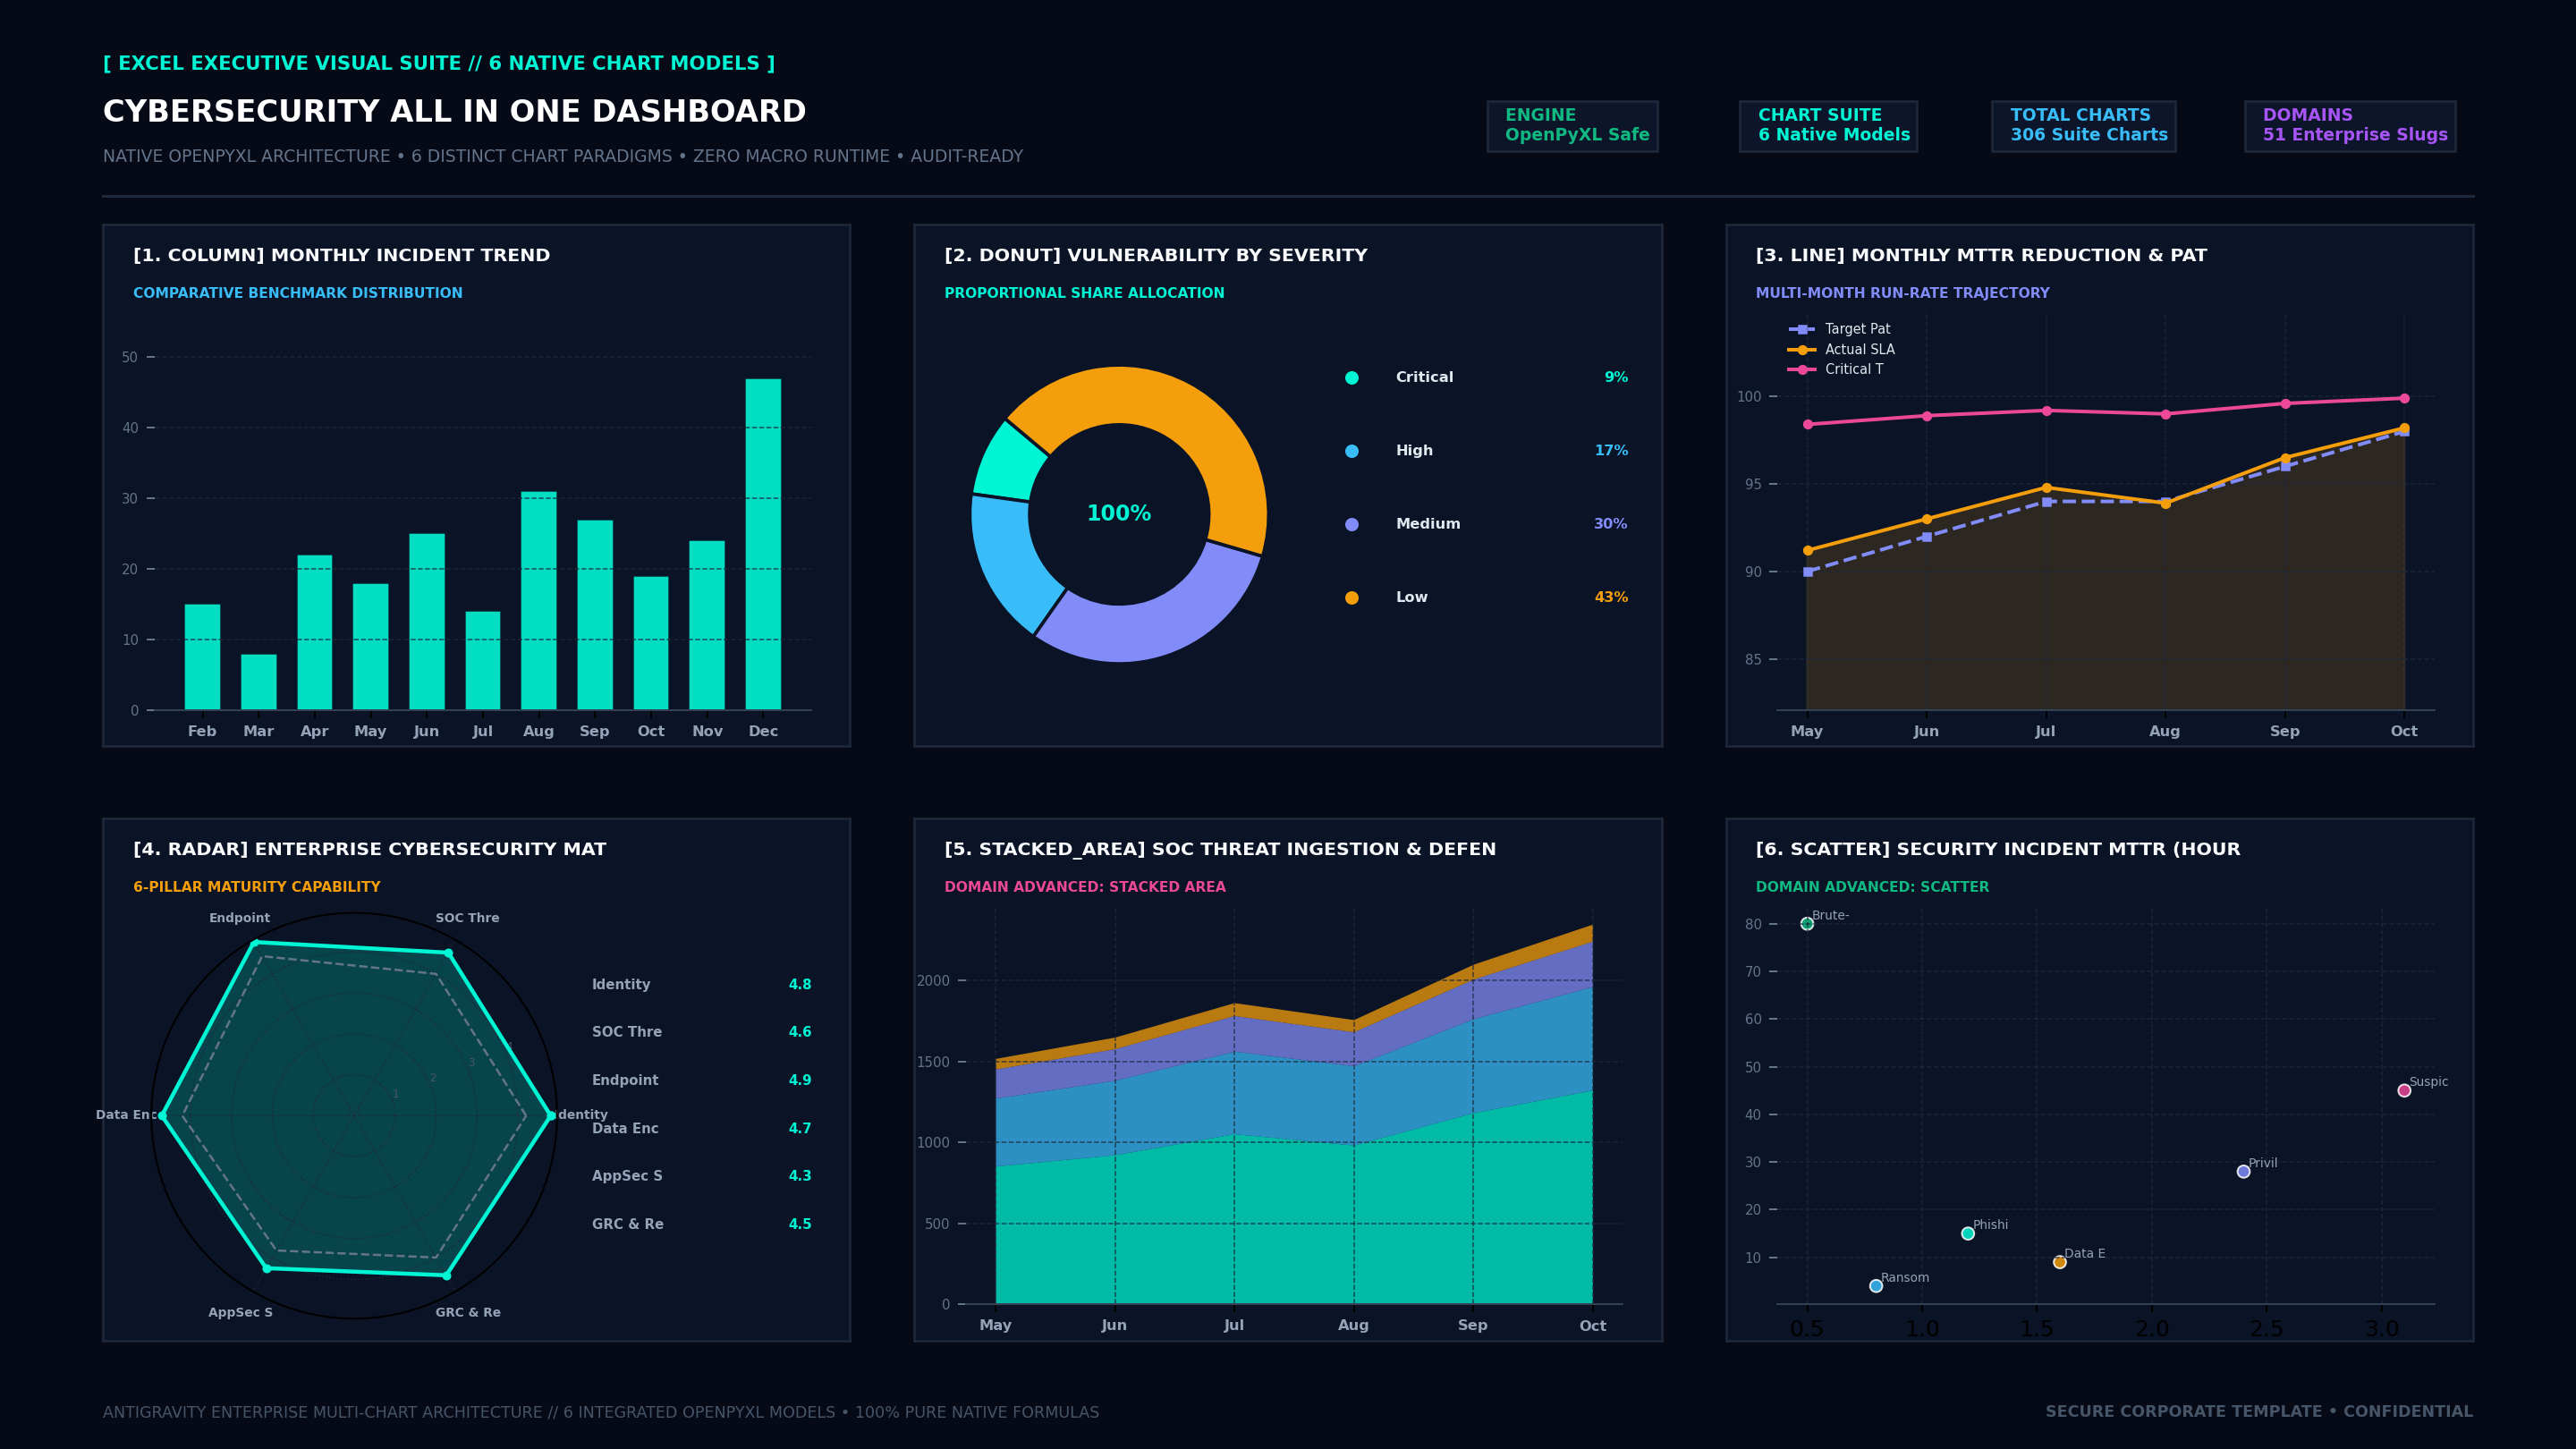The height and width of the screenshot is (1449, 2576).
Task: Click the August bar in incident trend
Action: tap(539, 601)
